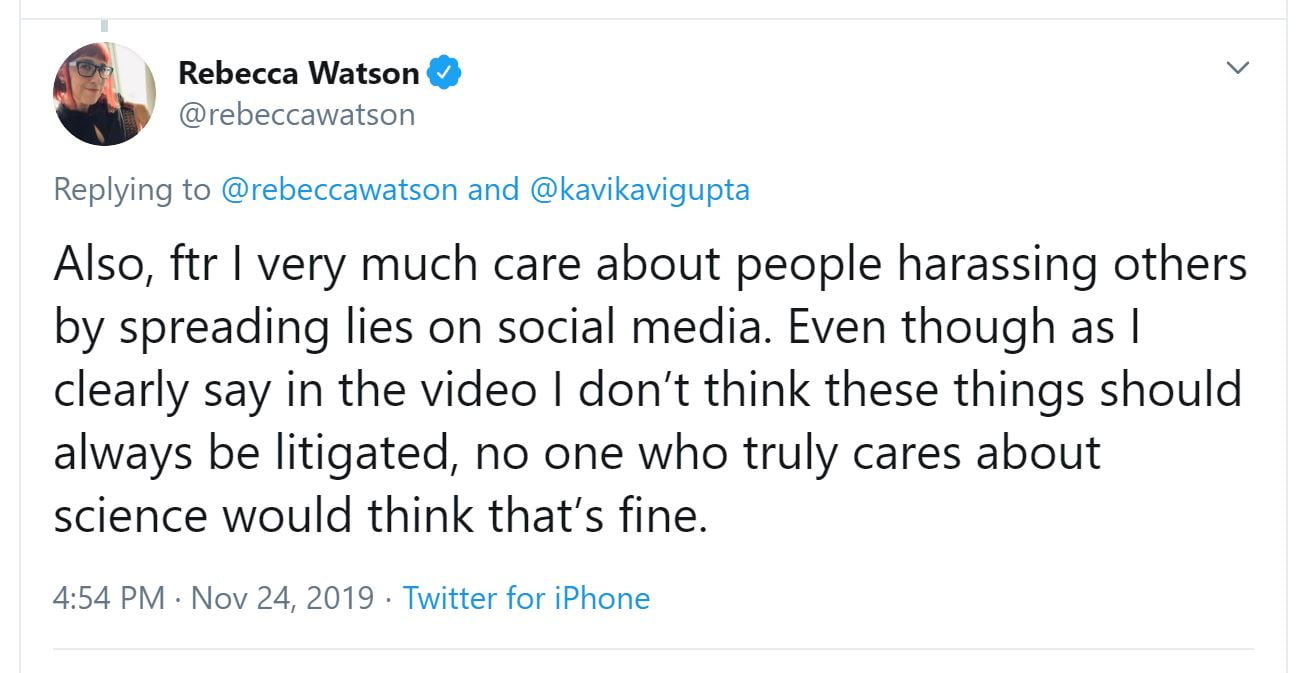The height and width of the screenshot is (673, 1311).
Task: Click the 4:54 PM timestamp
Action: [108, 598]
